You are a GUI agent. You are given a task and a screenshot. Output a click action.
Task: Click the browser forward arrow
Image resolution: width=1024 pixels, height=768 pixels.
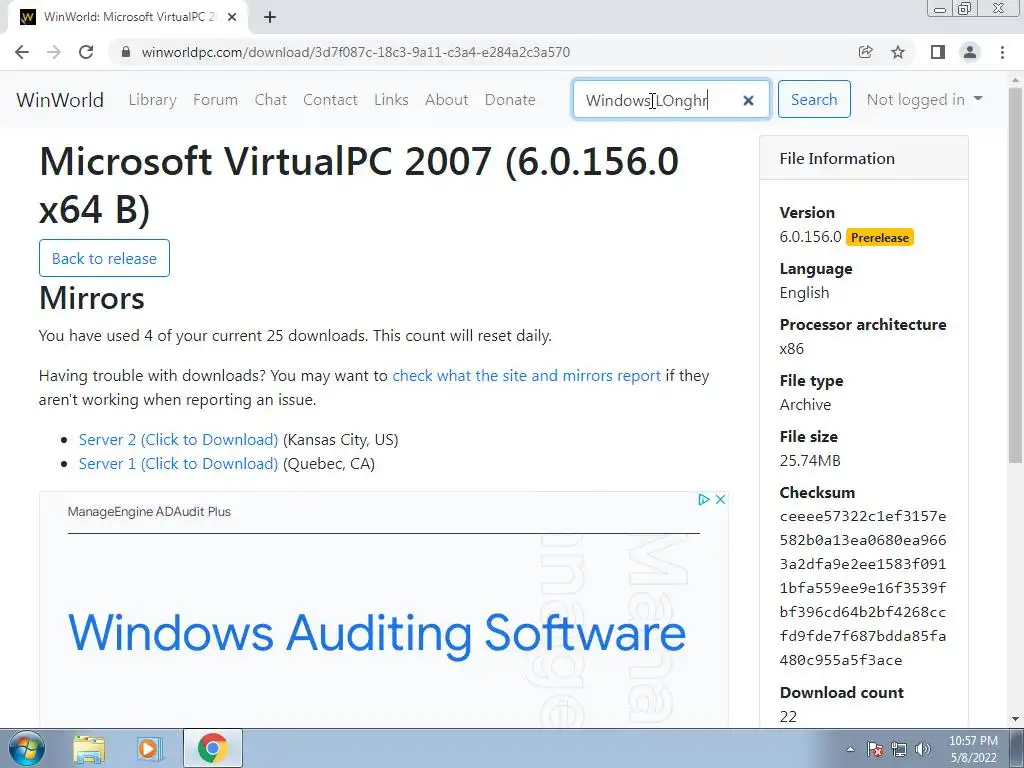[x=54, y=52]
